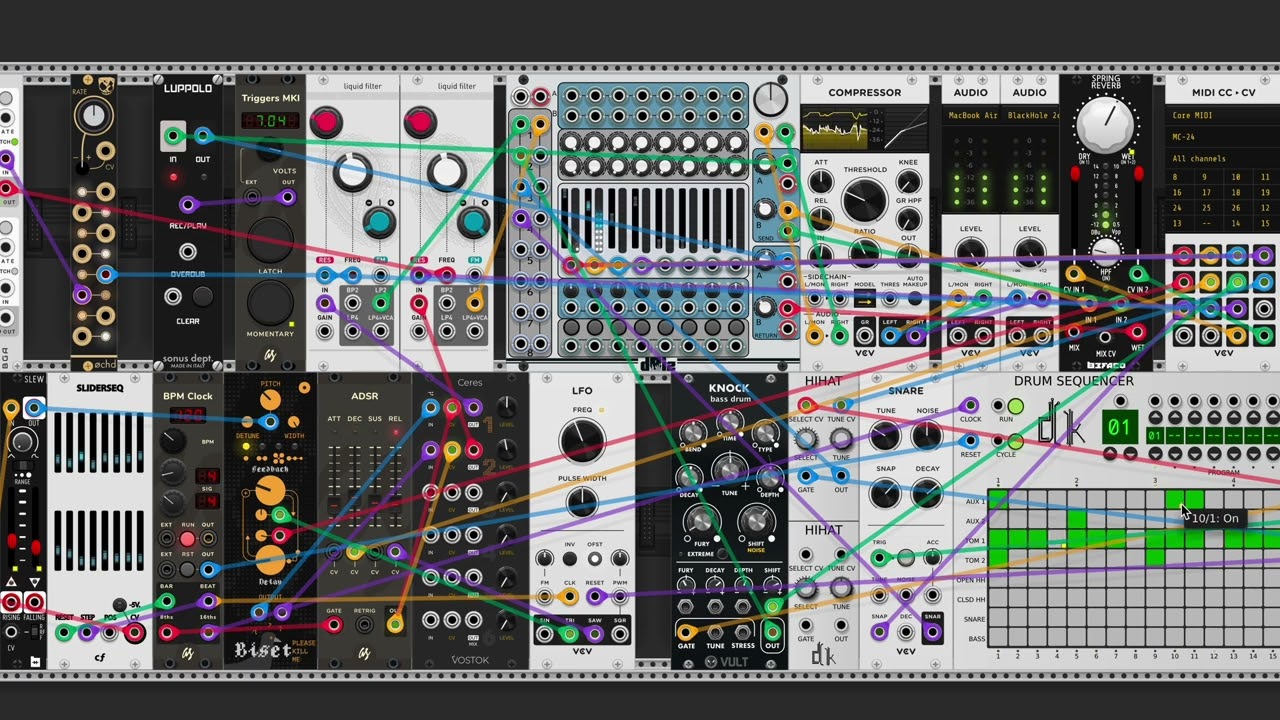The width and height of the screenshot is (1280, 720).
Task: Click the first liquid filter red knob
Action: [x=325, y=123]
